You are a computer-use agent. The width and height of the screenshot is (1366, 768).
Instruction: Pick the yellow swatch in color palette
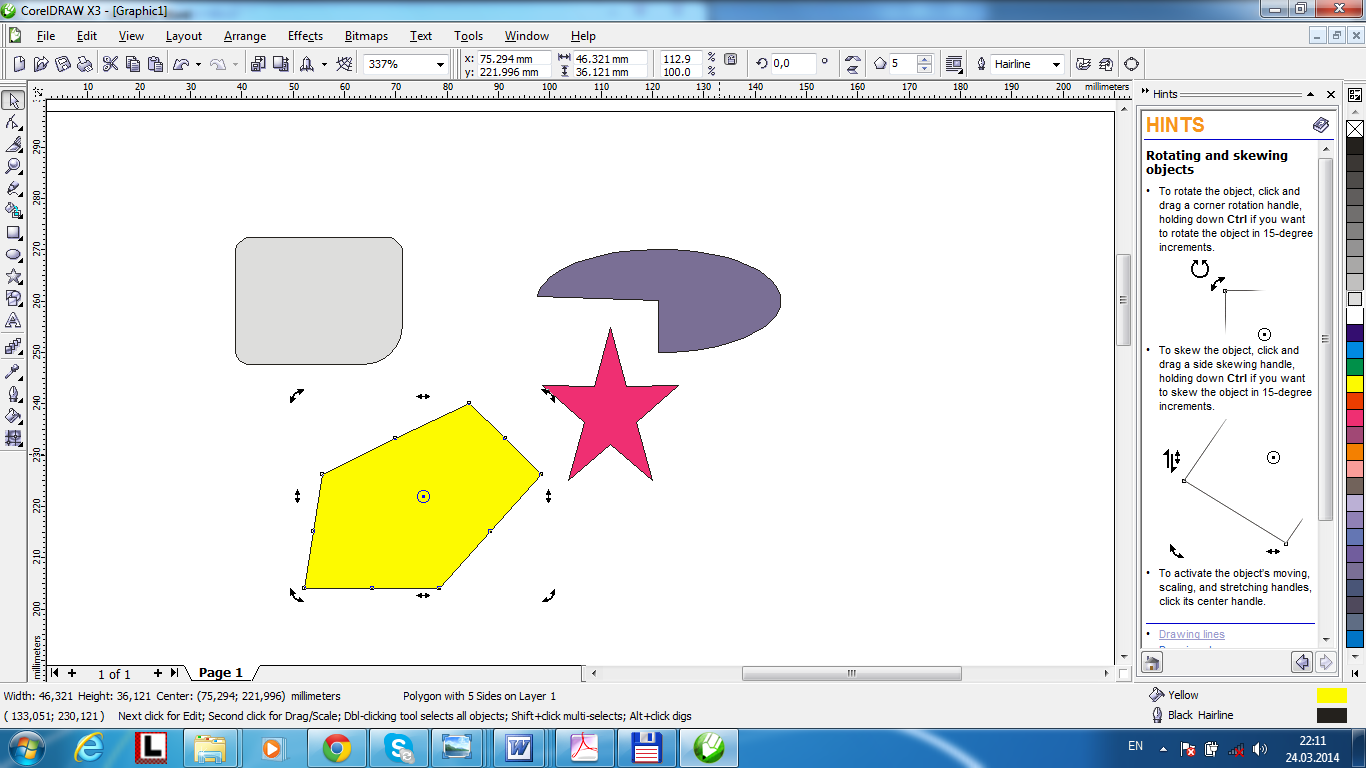(1354, 383)
